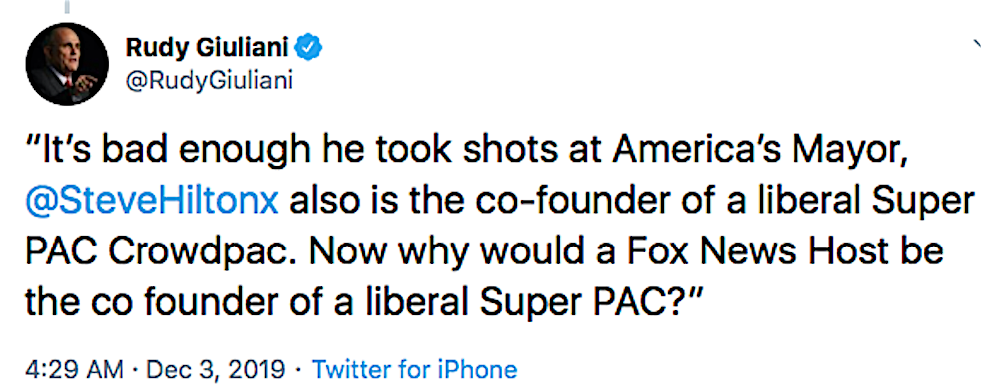Open the tweet options chevron at top right
The image size is (981, 388).
977,44
